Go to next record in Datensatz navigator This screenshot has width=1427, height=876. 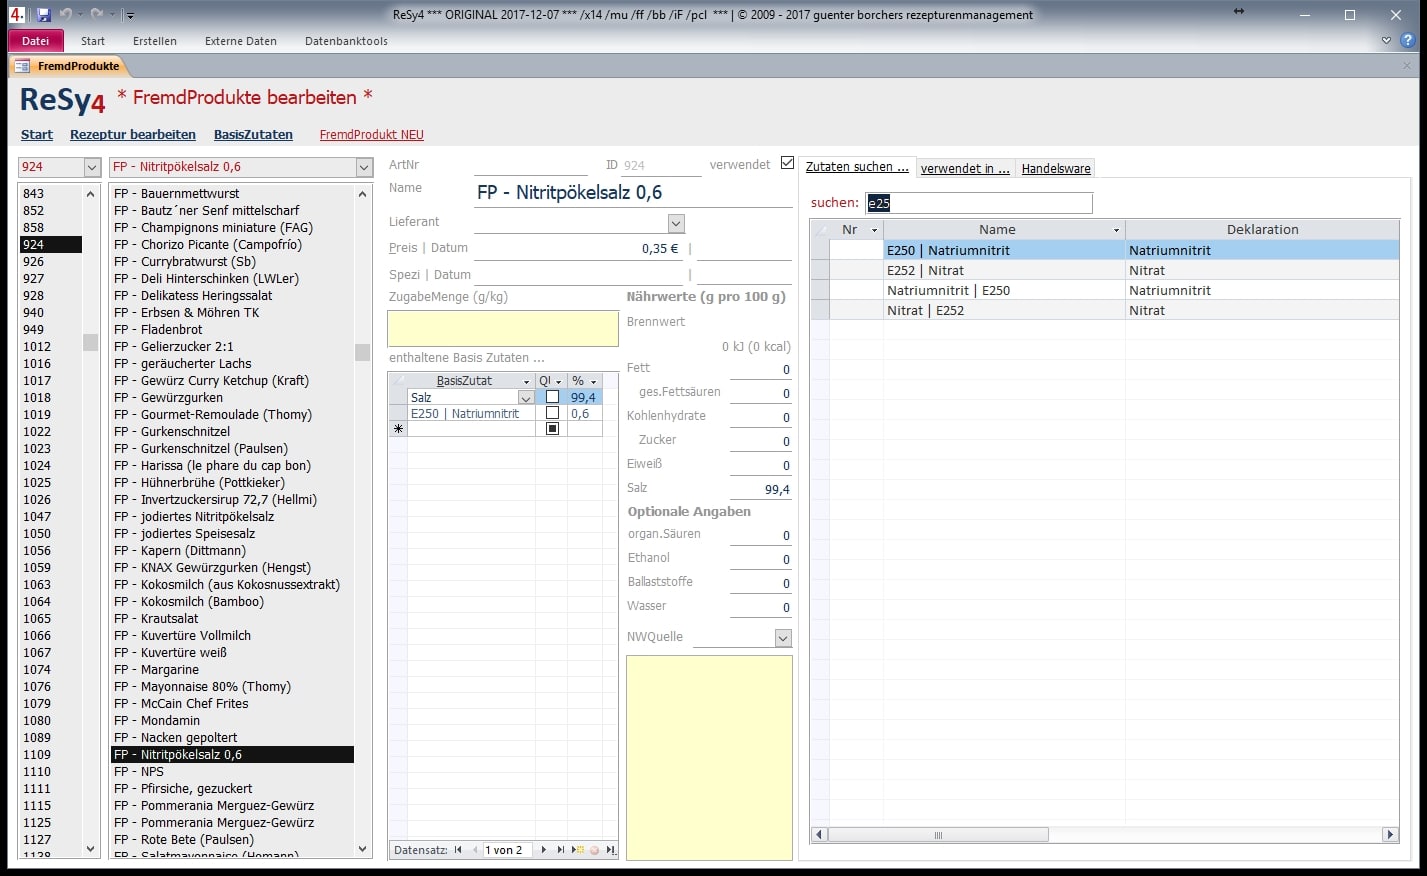tap(544, 850)
